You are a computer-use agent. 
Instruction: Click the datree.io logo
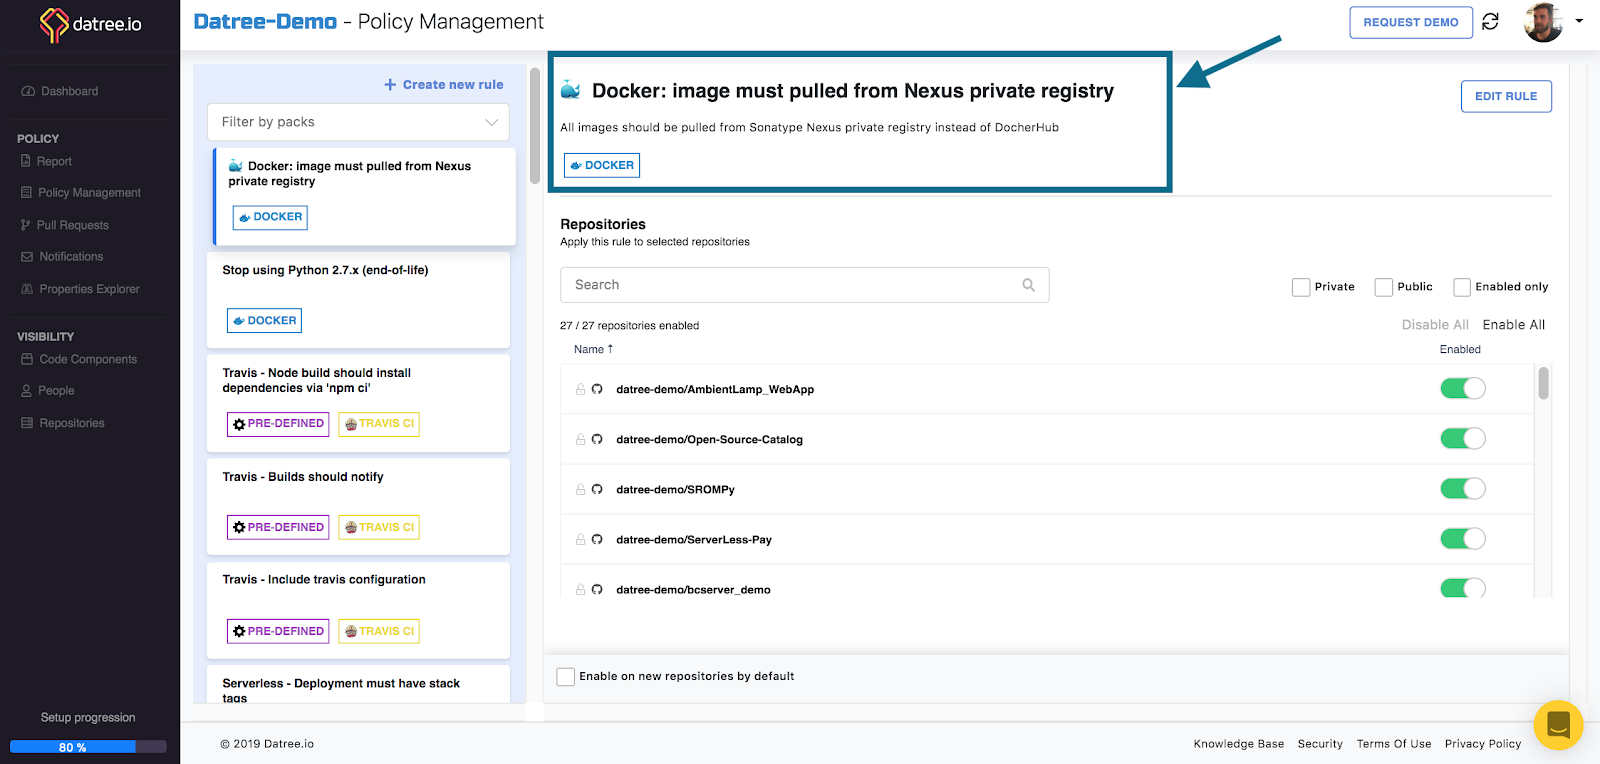90,24
